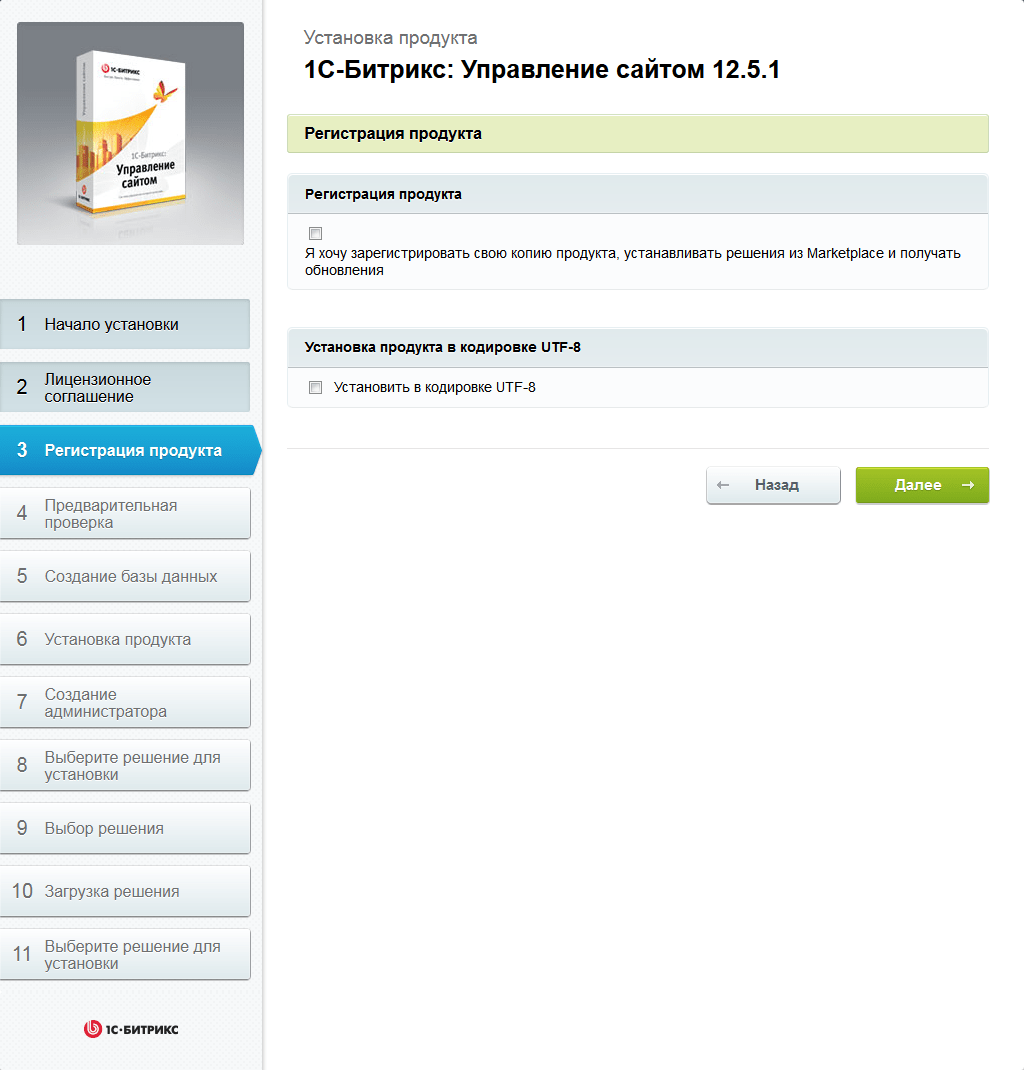Open step 11 Выберите решение для установки
Screen dimensions: 1024x1070
(x=125, y=955)
